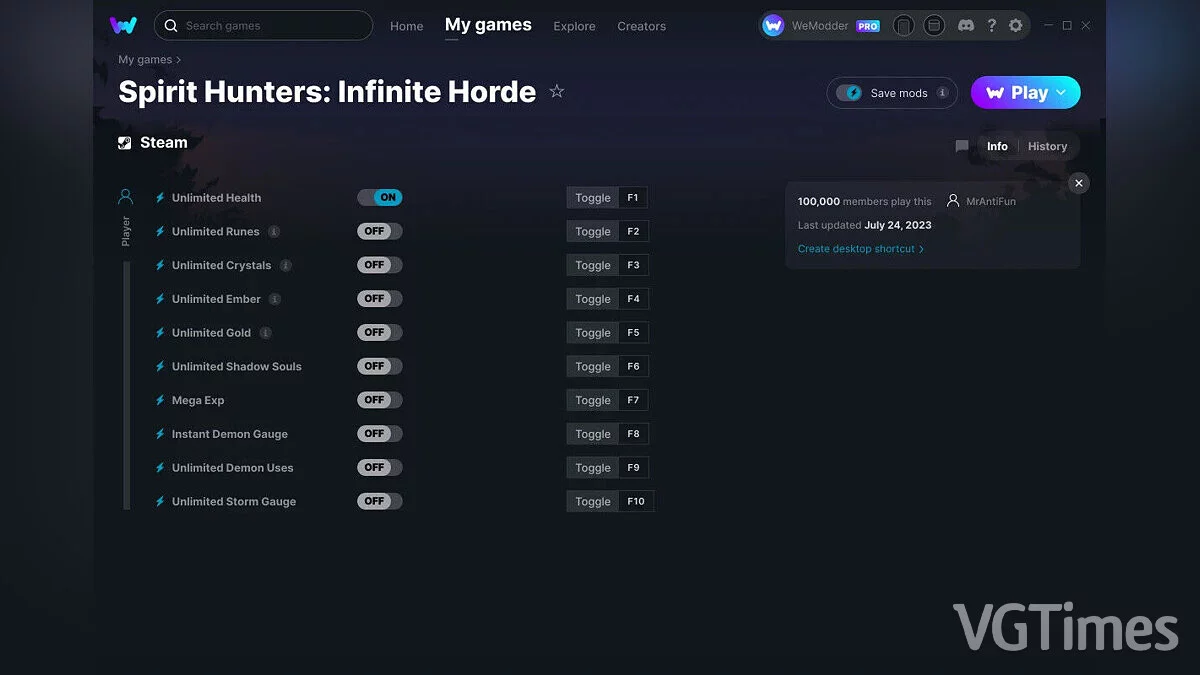
Task: Show info for Unlimited Ember
Action: 275,299
